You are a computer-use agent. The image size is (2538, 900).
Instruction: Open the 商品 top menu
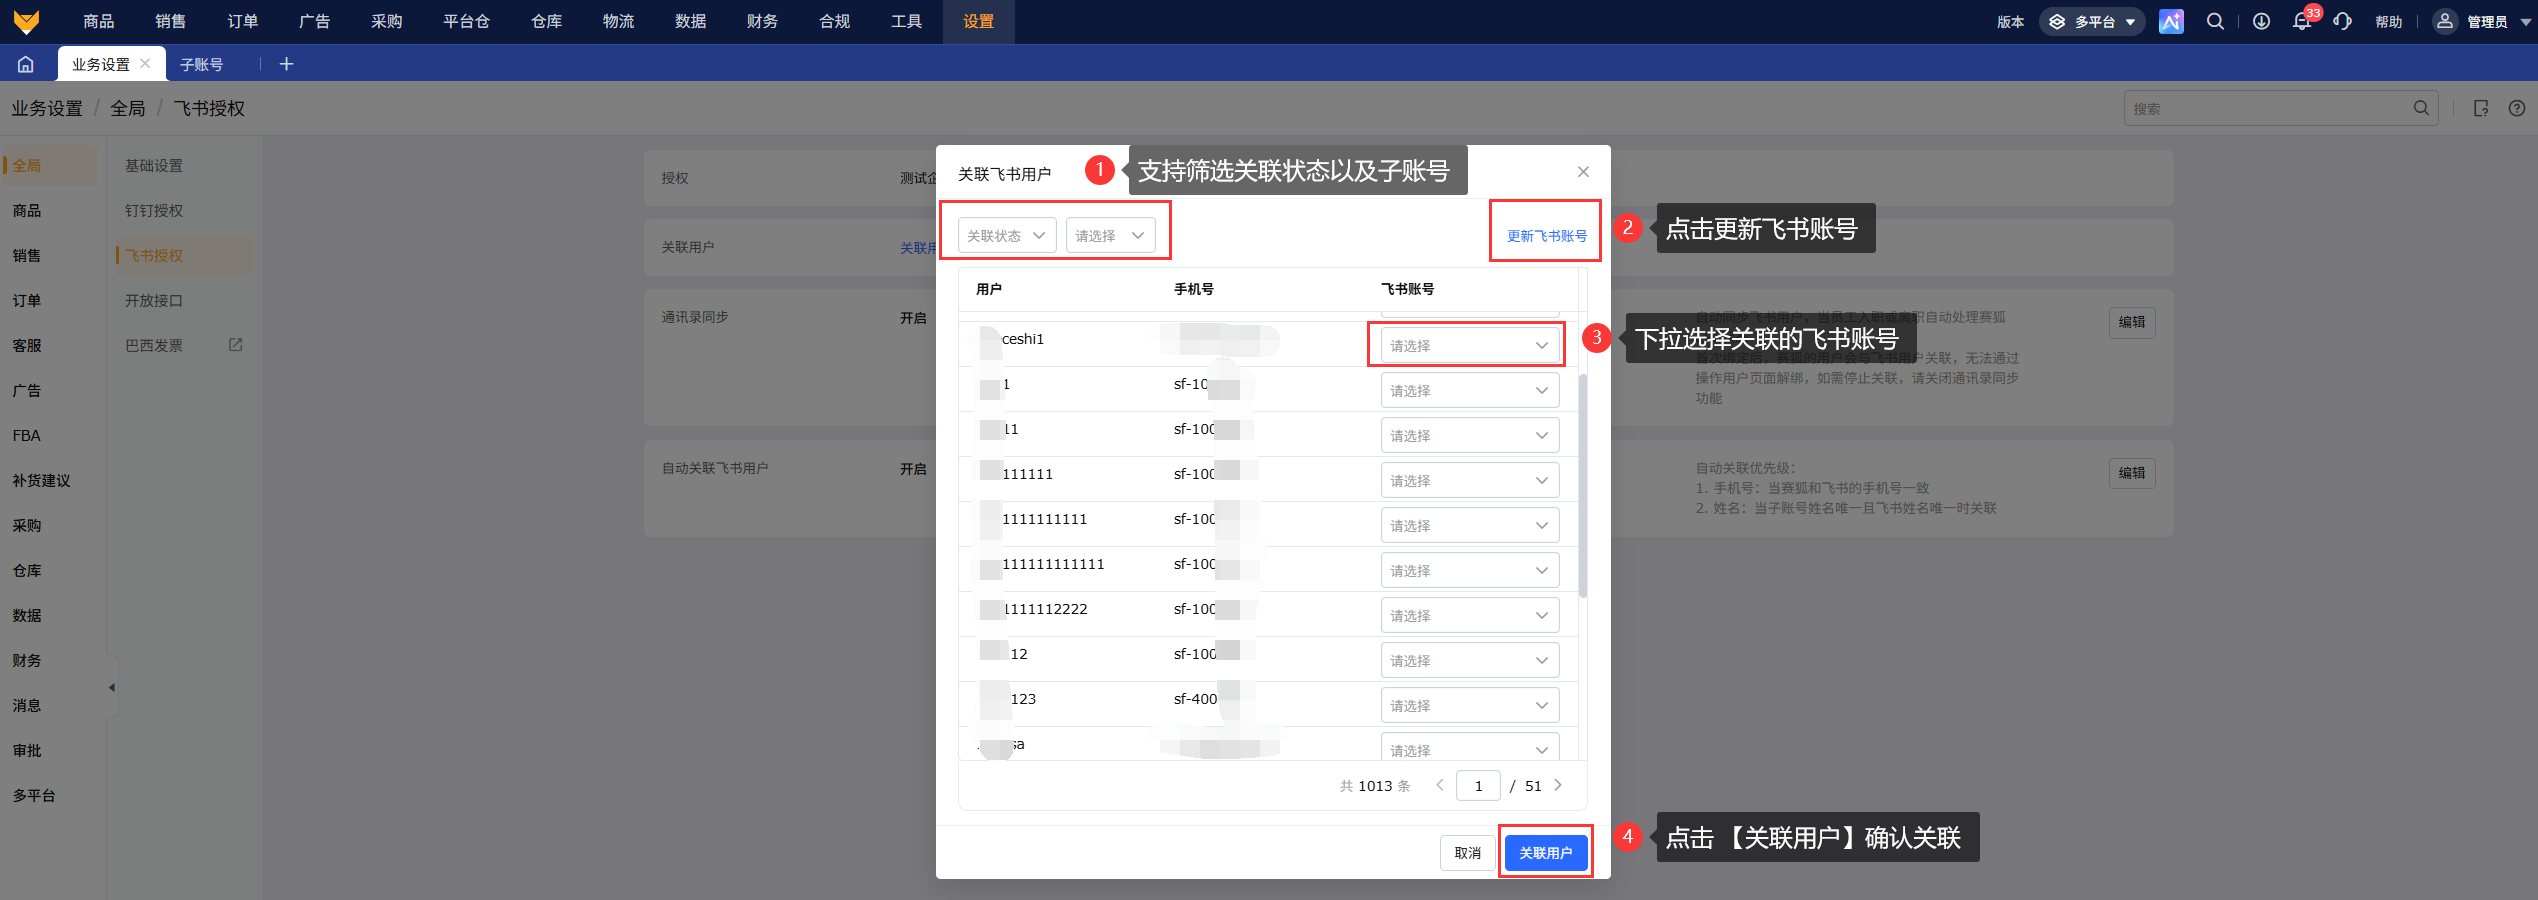pyautogui.click(x=99, y=21)
